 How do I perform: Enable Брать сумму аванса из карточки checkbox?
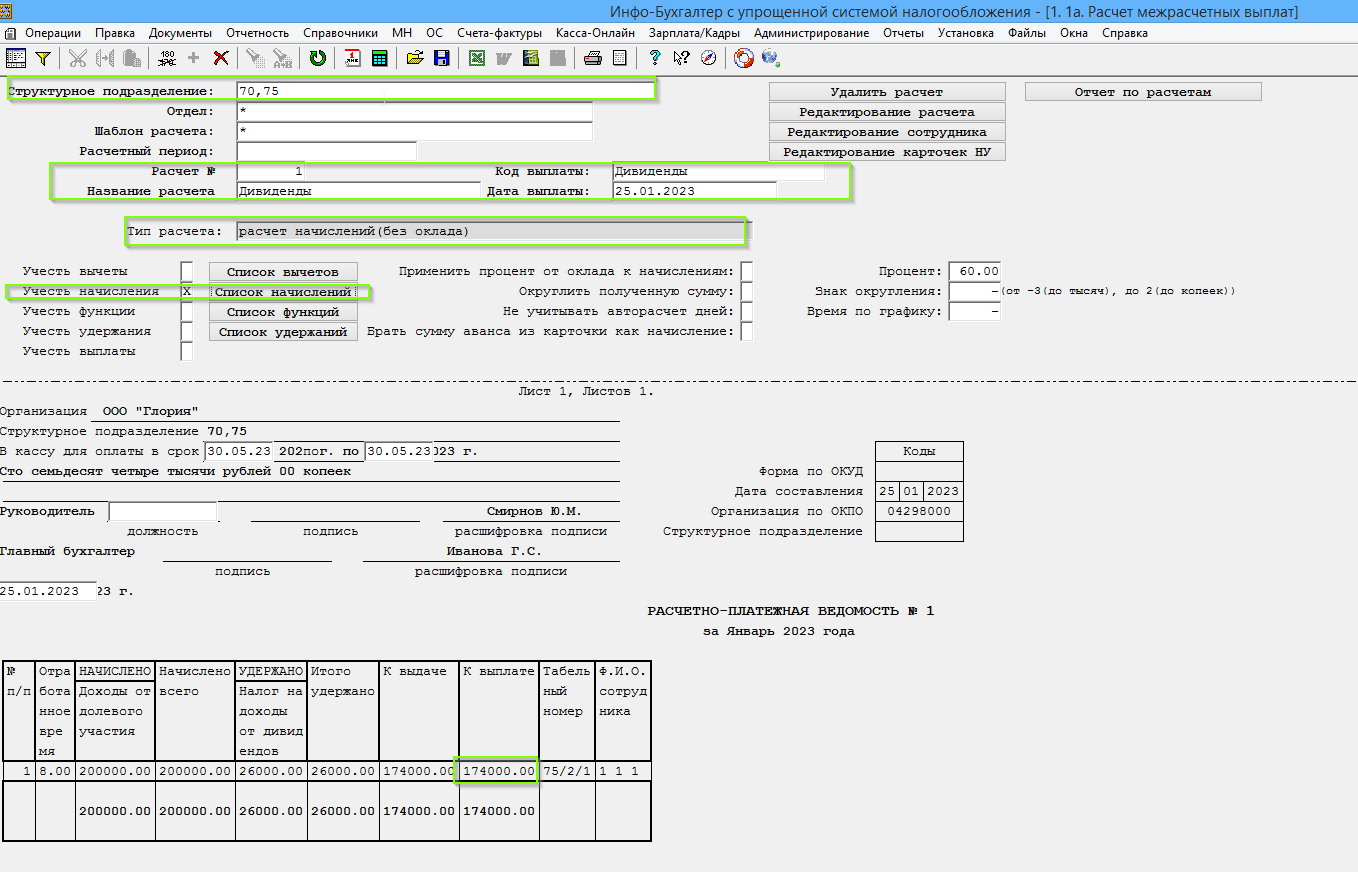pos(747,331)
